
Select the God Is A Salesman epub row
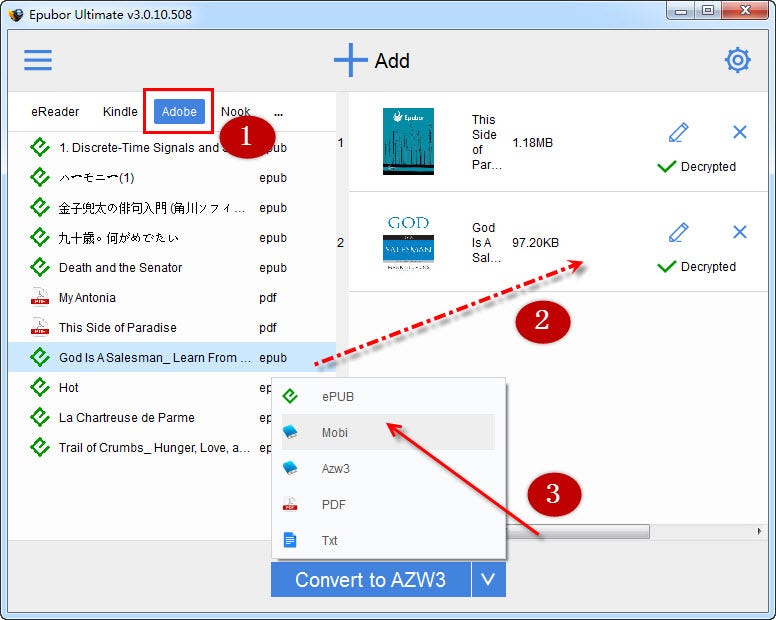pyautogui.click(x=172, y=357)
